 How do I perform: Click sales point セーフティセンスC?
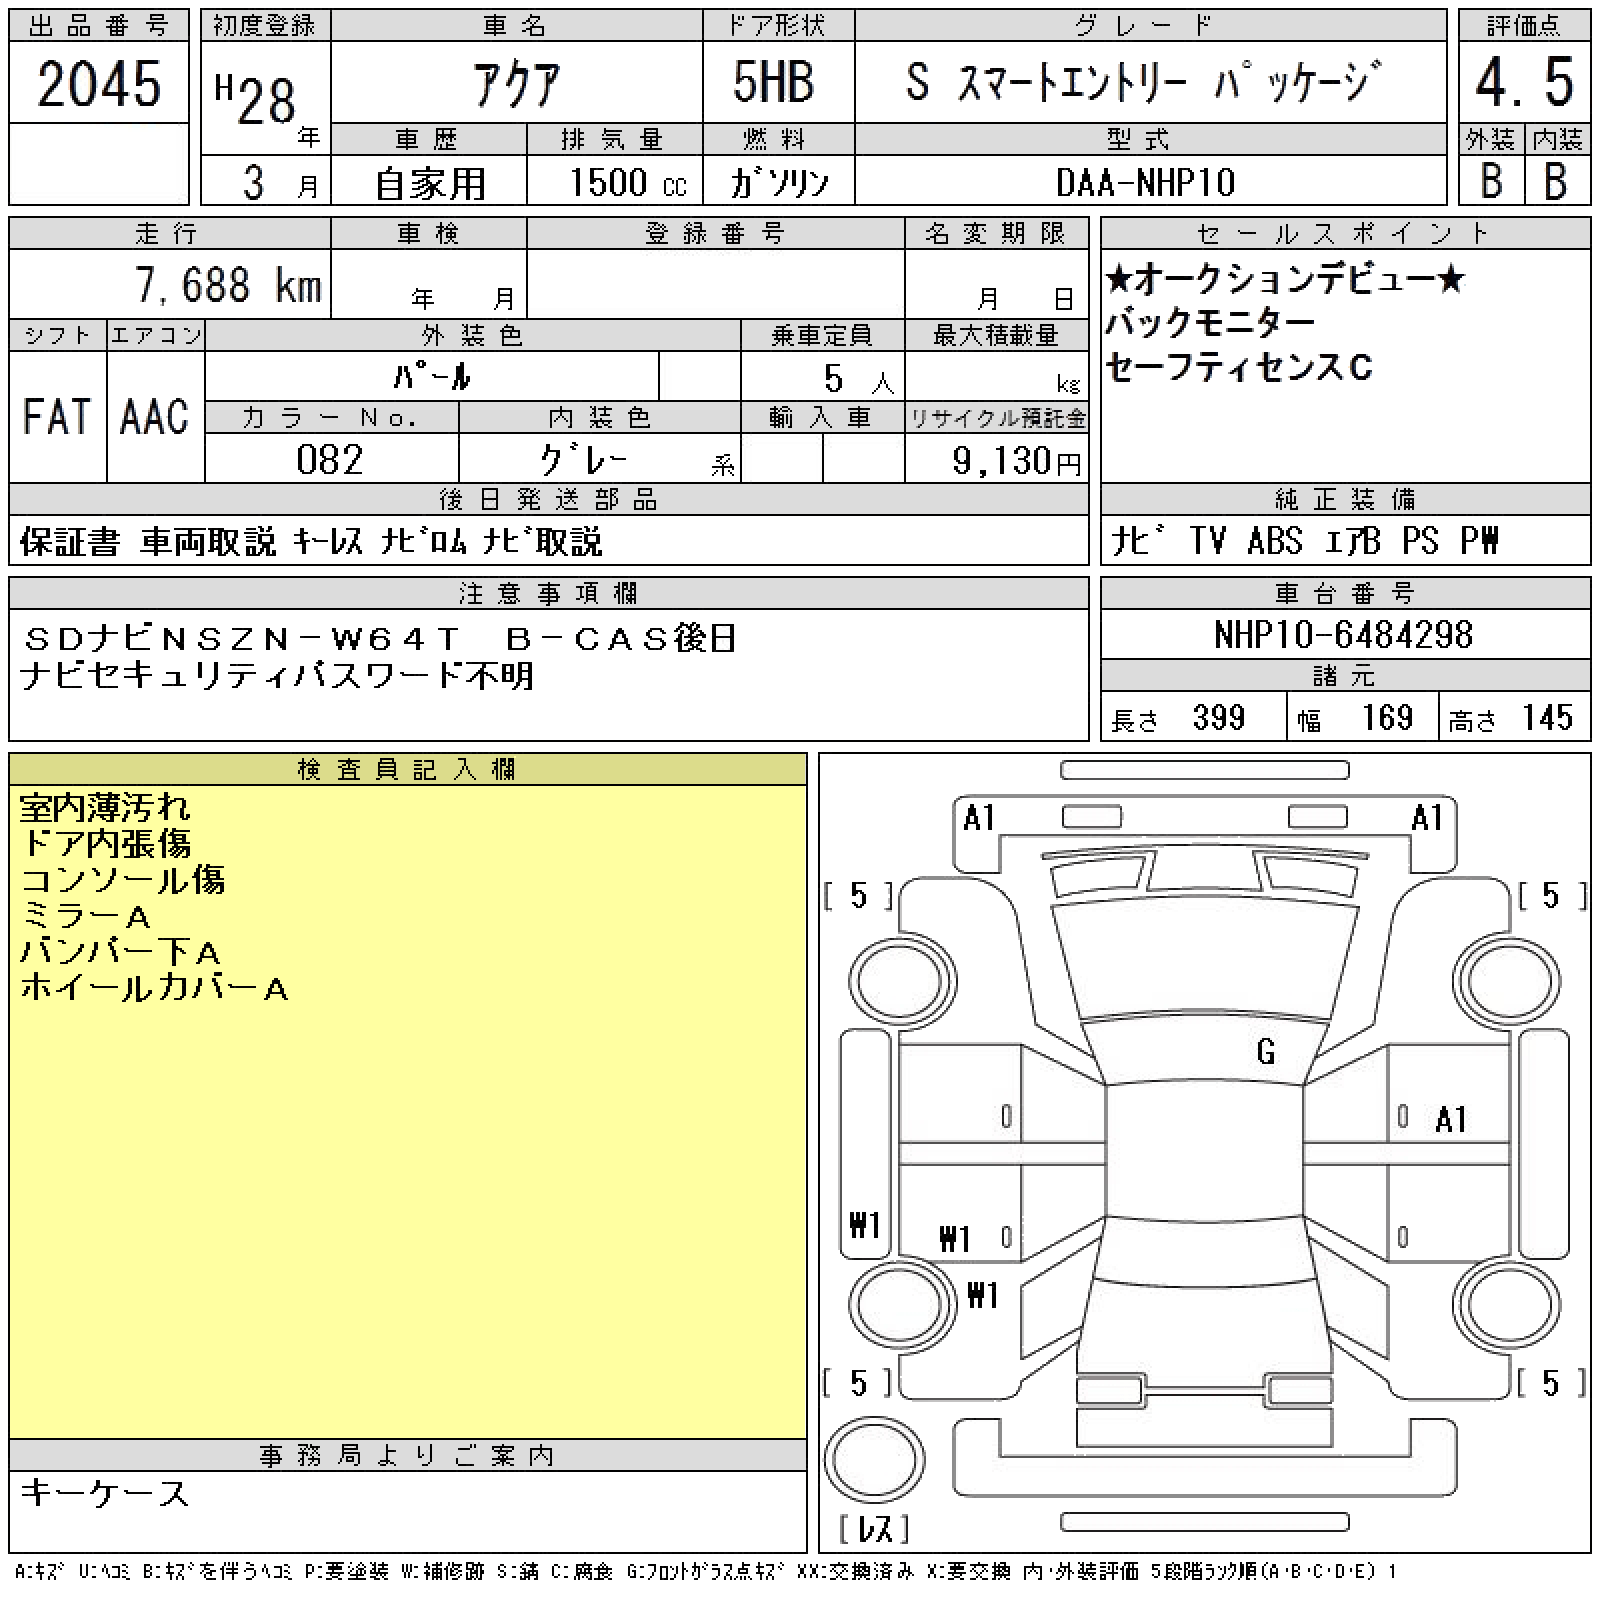tap(1239, 368)
